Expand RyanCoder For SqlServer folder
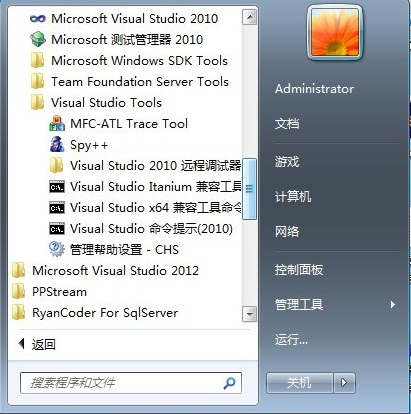The image size is (411, 414). [105, 313]
